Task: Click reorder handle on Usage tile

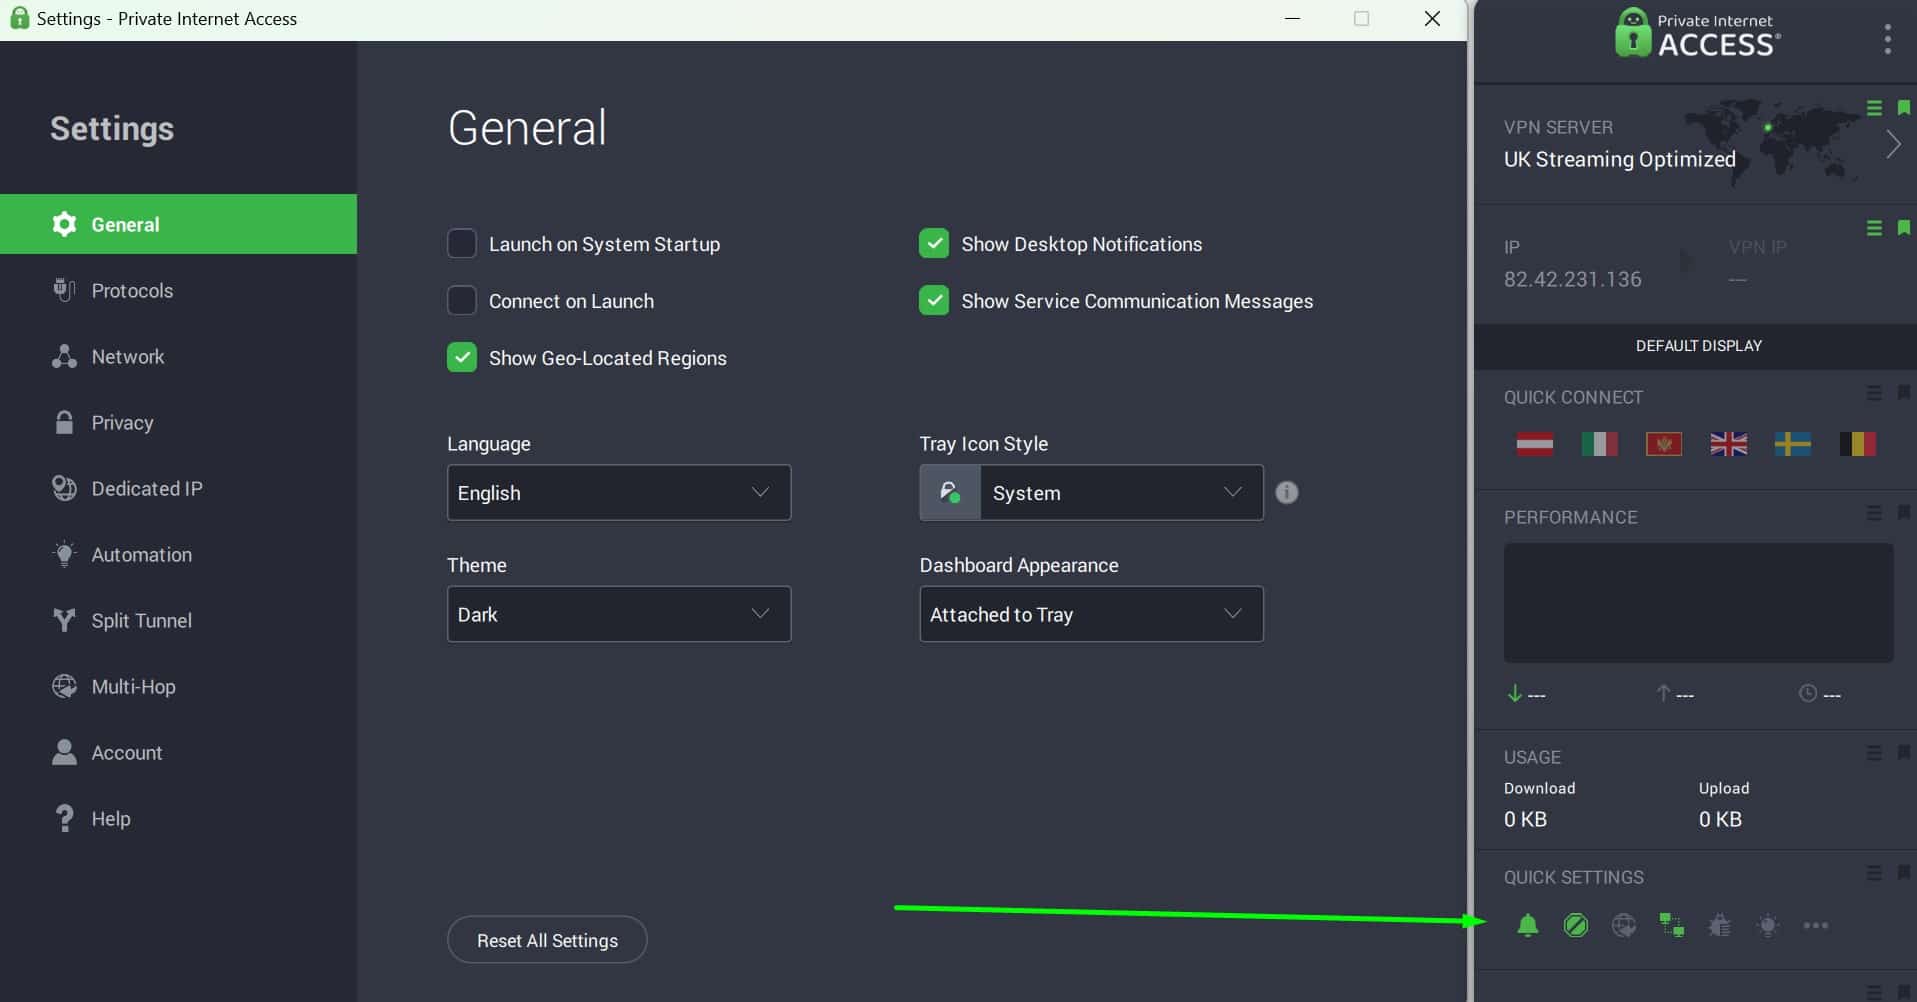Action: click(x=1874, y=753)
